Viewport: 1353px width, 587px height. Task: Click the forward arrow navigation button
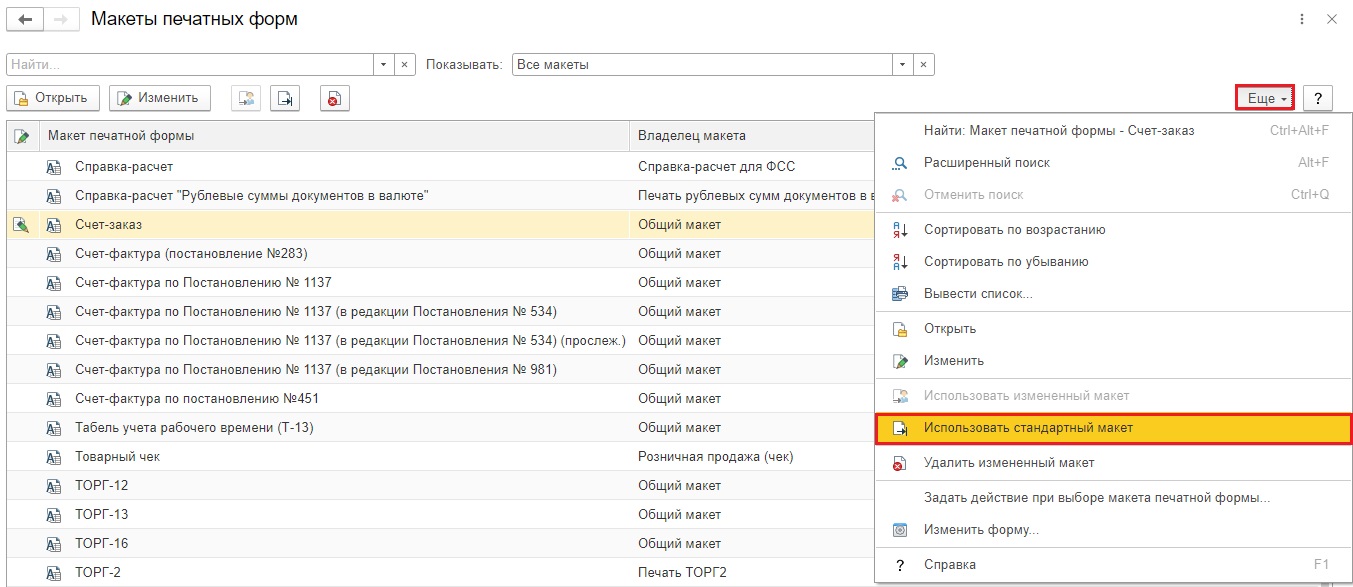pyautogui.click(x=61, y=19)
